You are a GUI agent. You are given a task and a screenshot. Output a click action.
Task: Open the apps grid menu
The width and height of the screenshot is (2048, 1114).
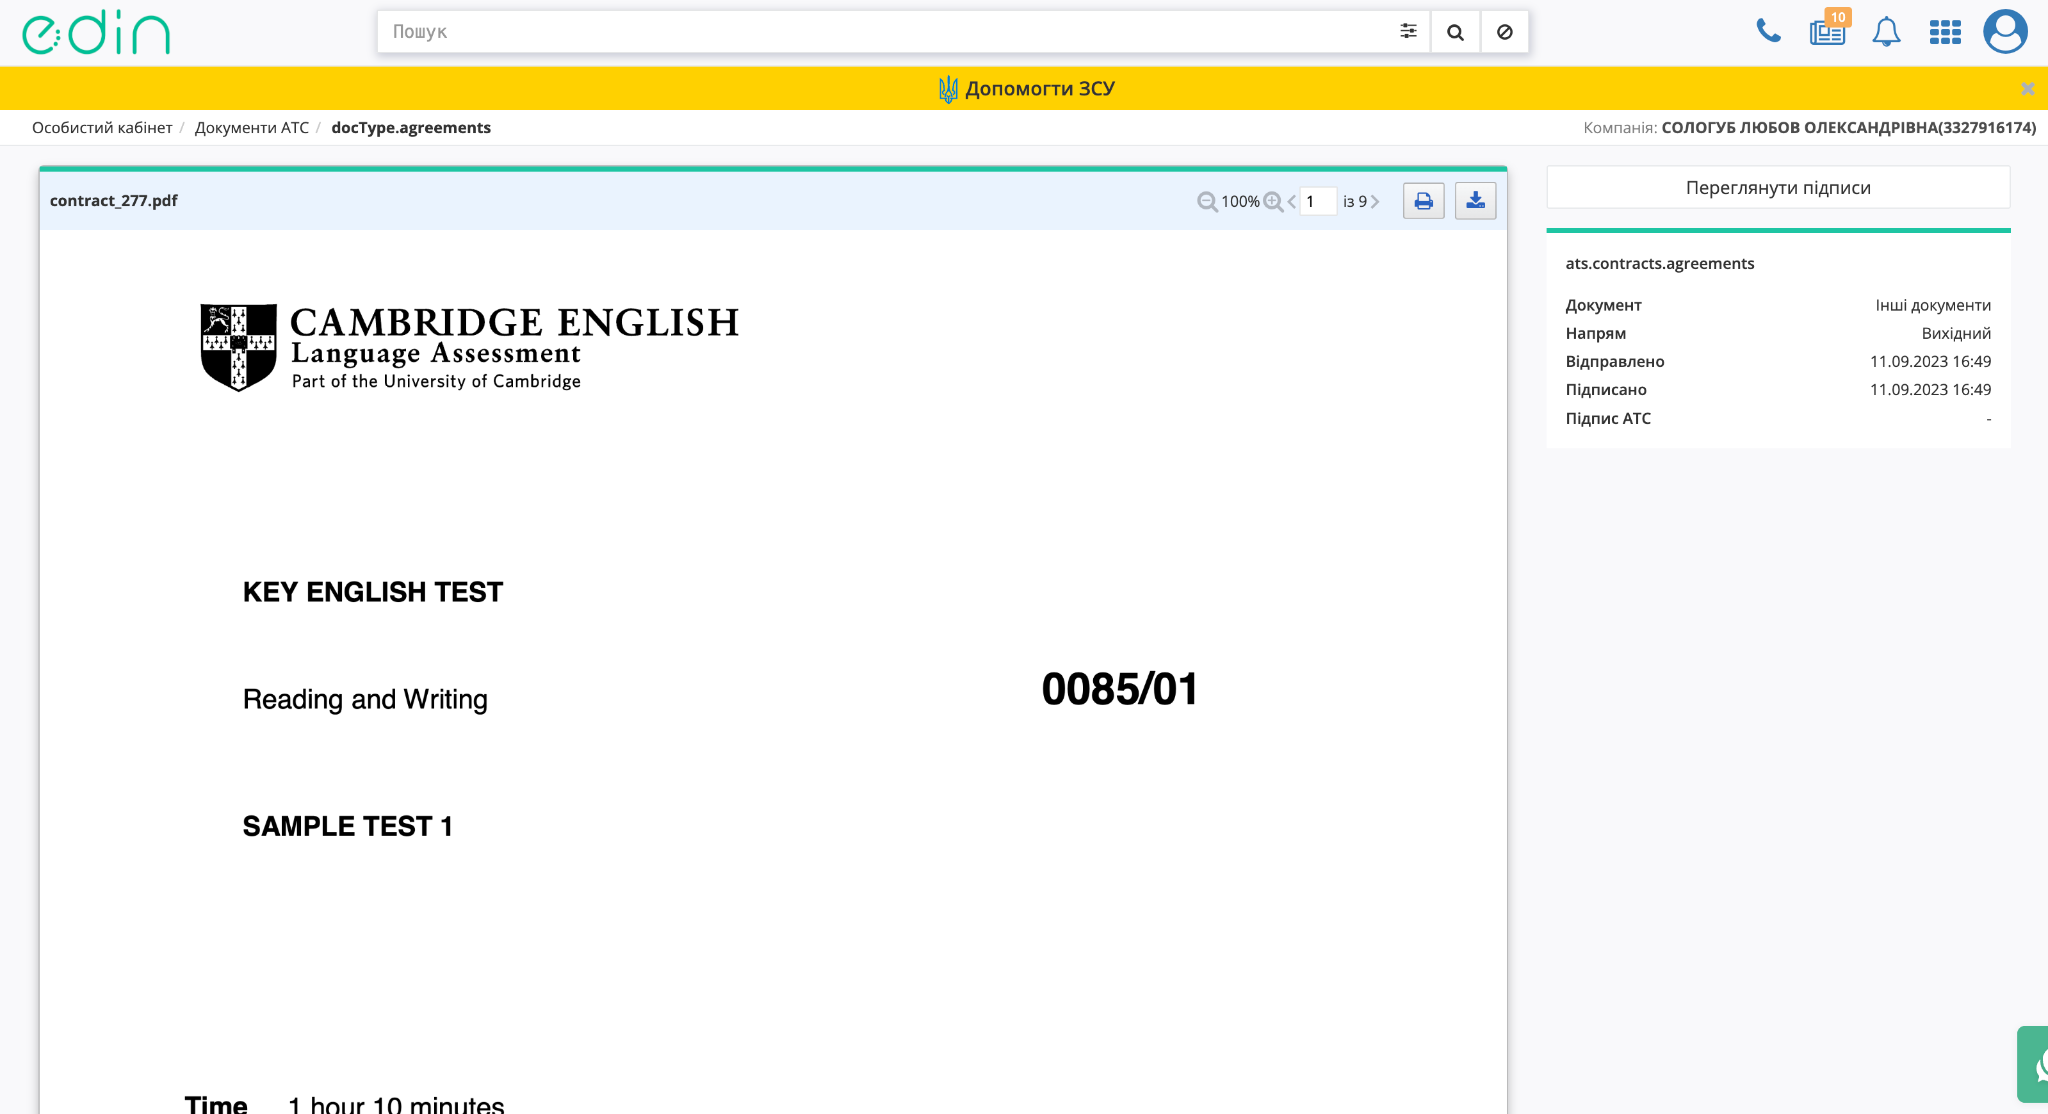click(1945, 32)
